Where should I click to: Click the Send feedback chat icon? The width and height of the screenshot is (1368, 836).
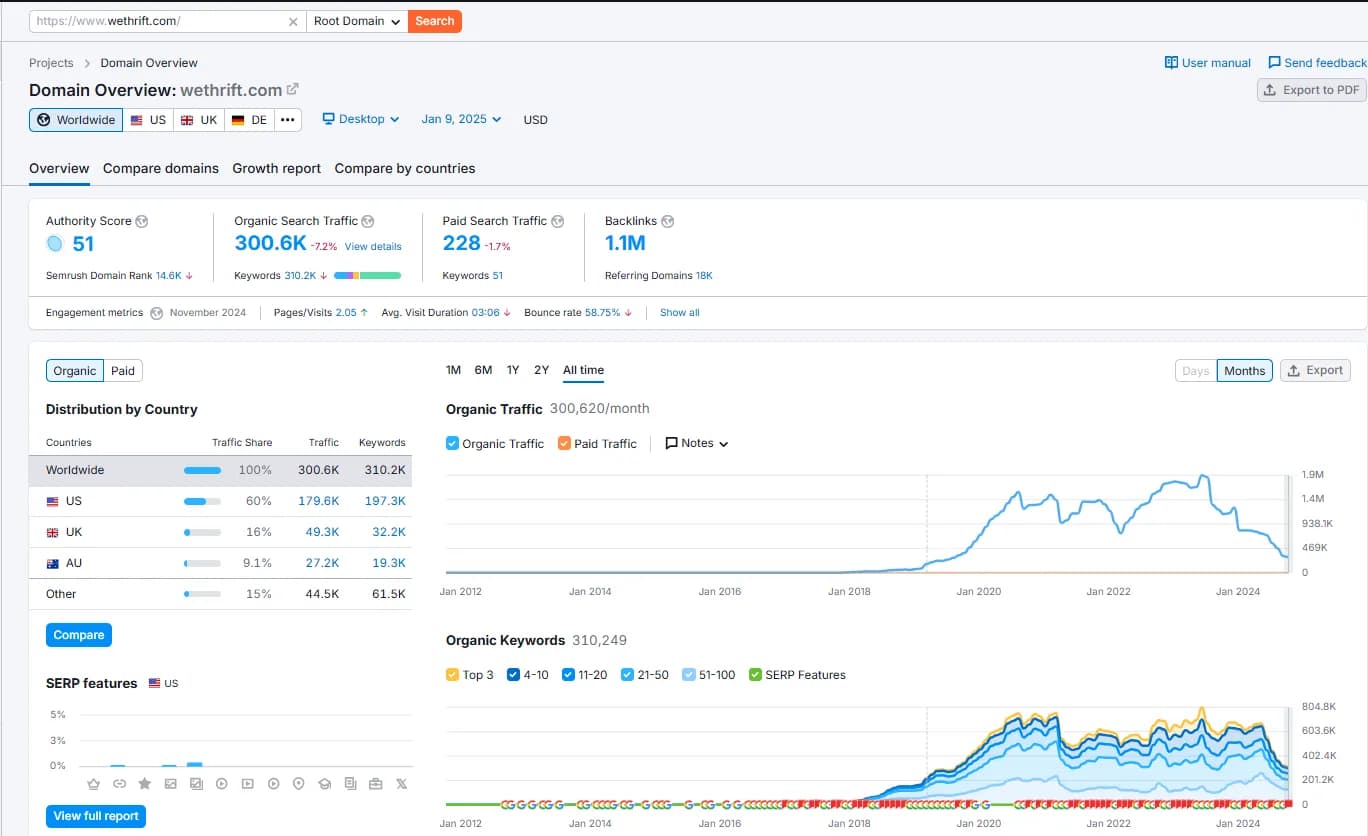[x=1274, y=62]
